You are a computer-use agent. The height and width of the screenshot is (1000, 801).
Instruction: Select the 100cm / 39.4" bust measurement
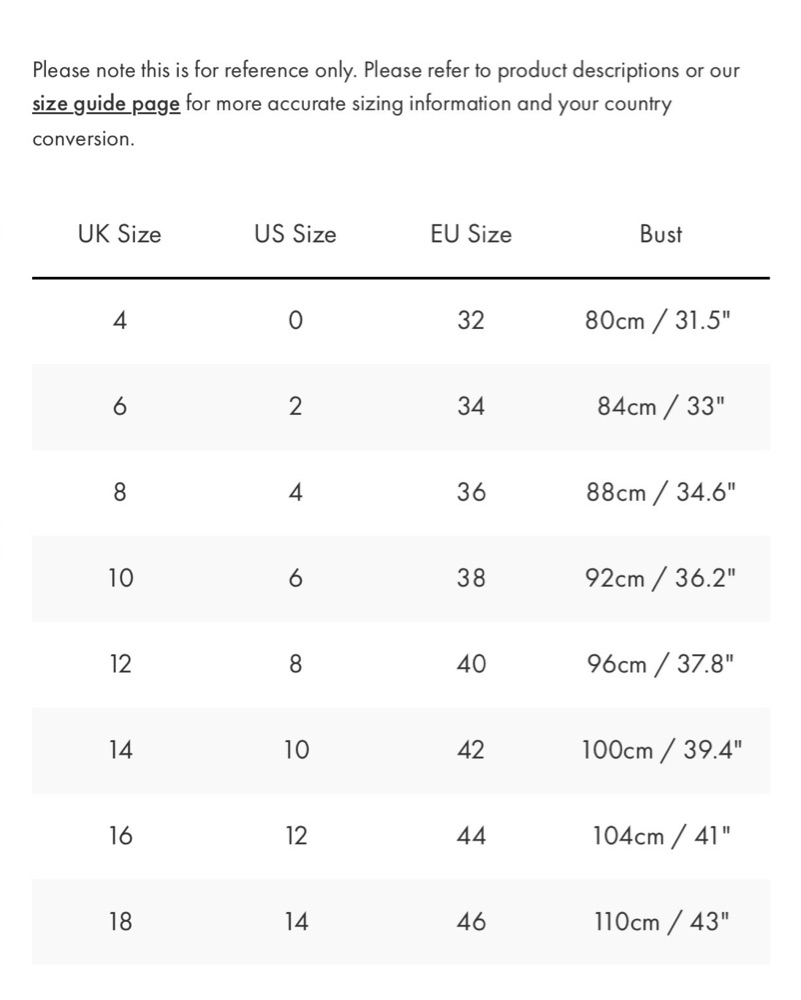point(662,750)
